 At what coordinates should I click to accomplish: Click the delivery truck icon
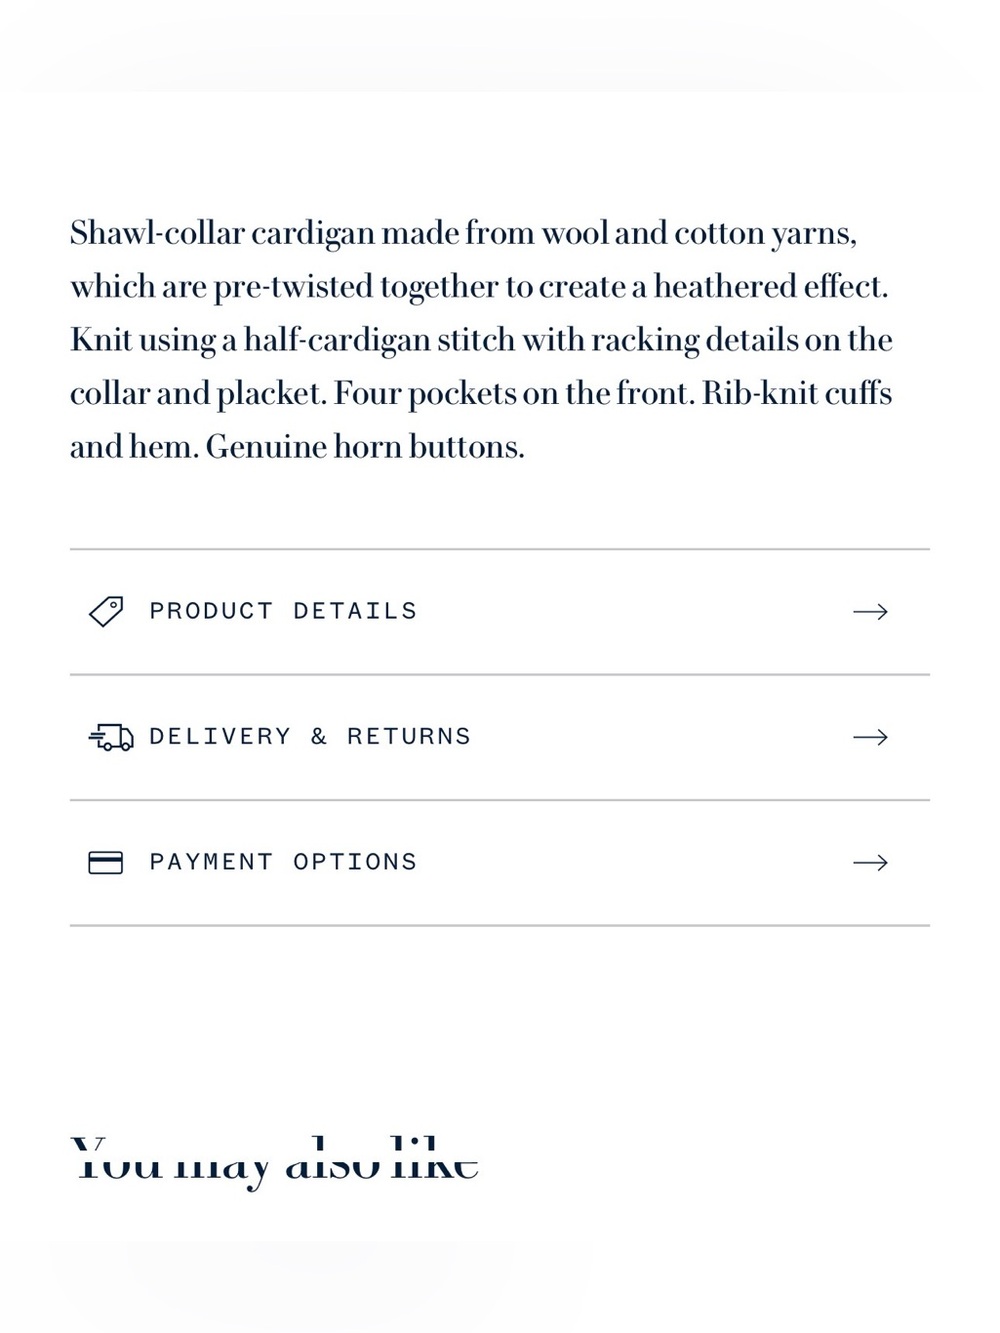coord(110,737)
